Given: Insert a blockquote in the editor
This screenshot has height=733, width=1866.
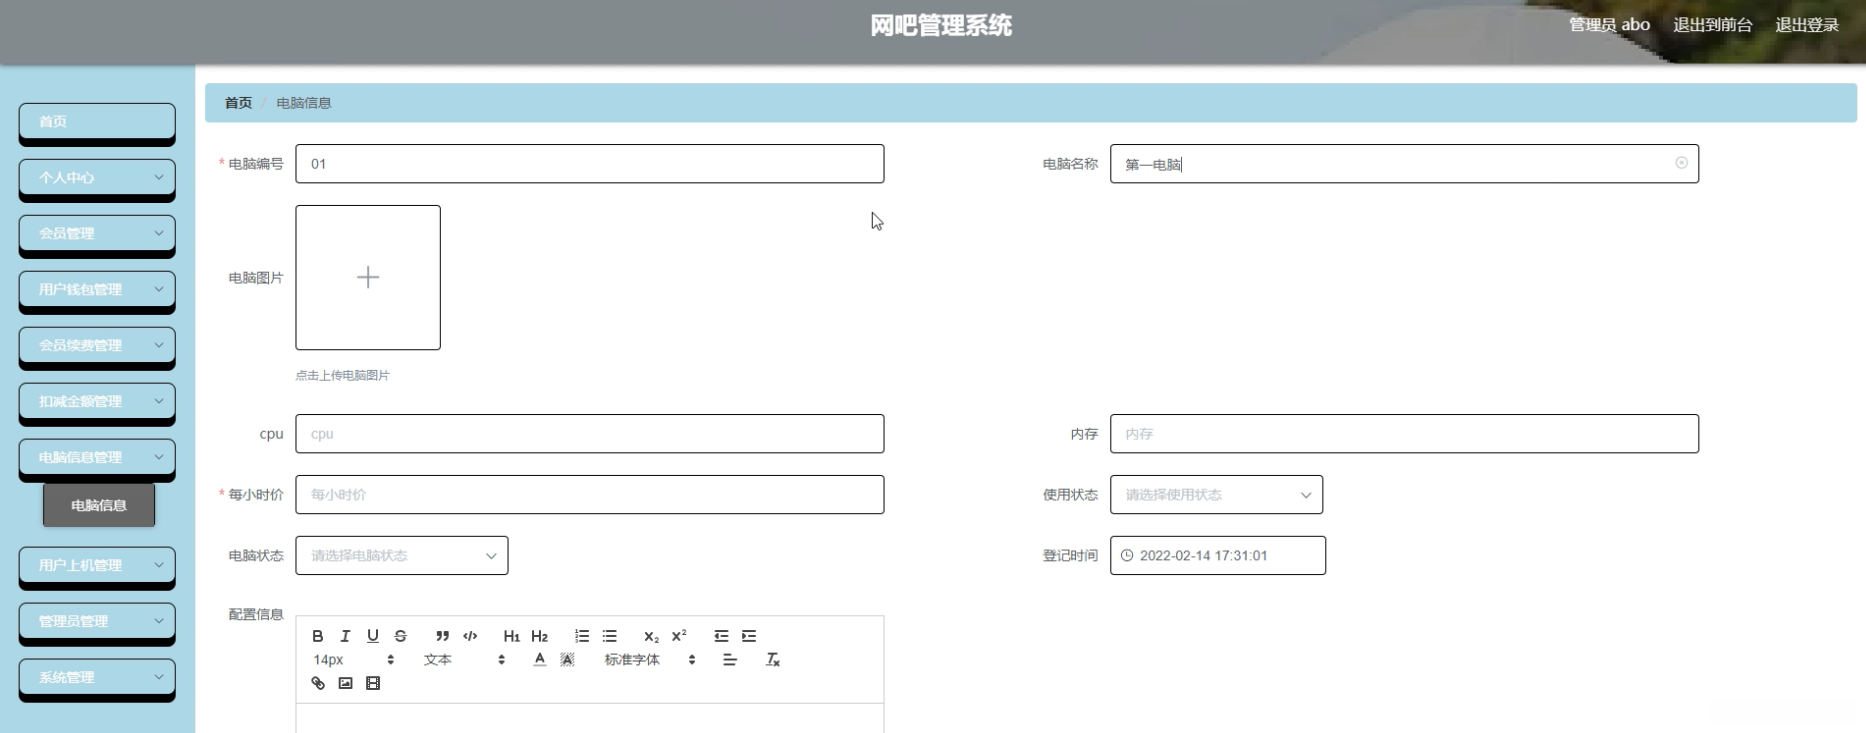Looking at the screenshot, I should [x=442, y=636].
